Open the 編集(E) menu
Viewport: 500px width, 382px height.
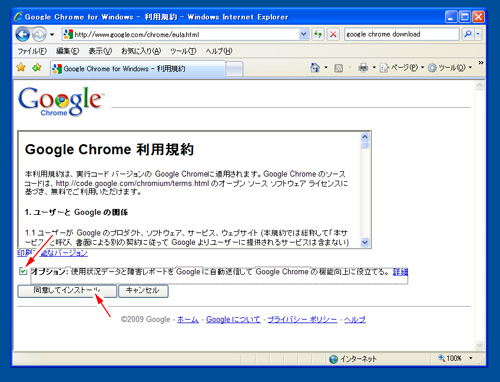[67, 51]
